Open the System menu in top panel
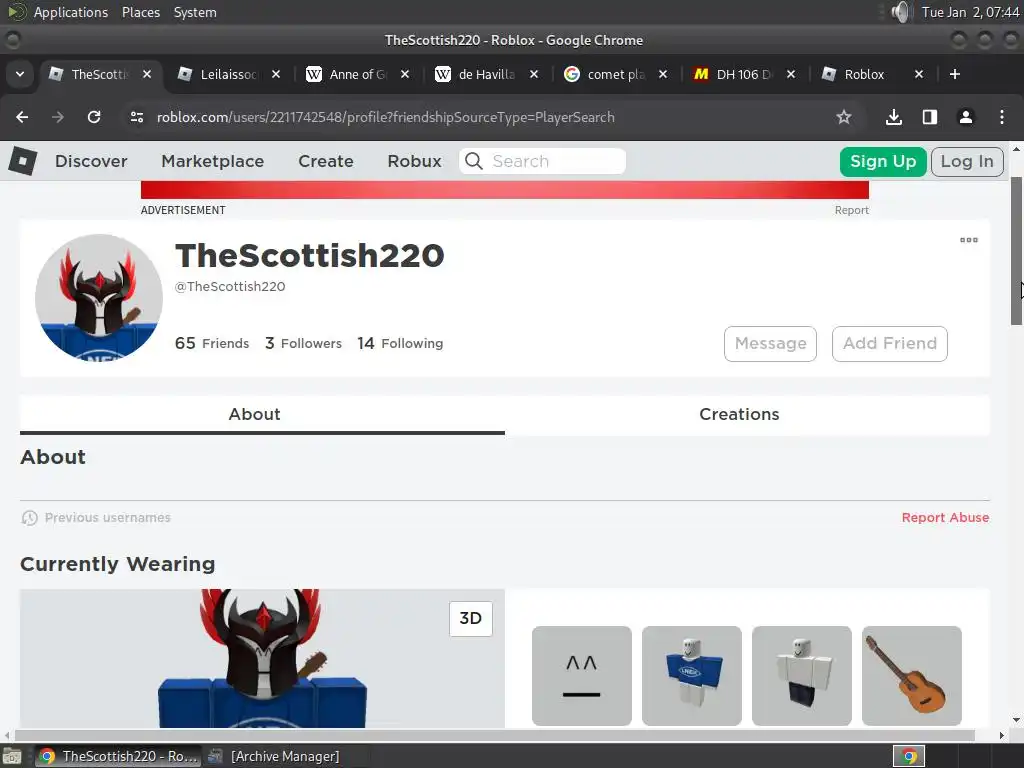This screenshot has width=1024, height=768. point(195,12)
